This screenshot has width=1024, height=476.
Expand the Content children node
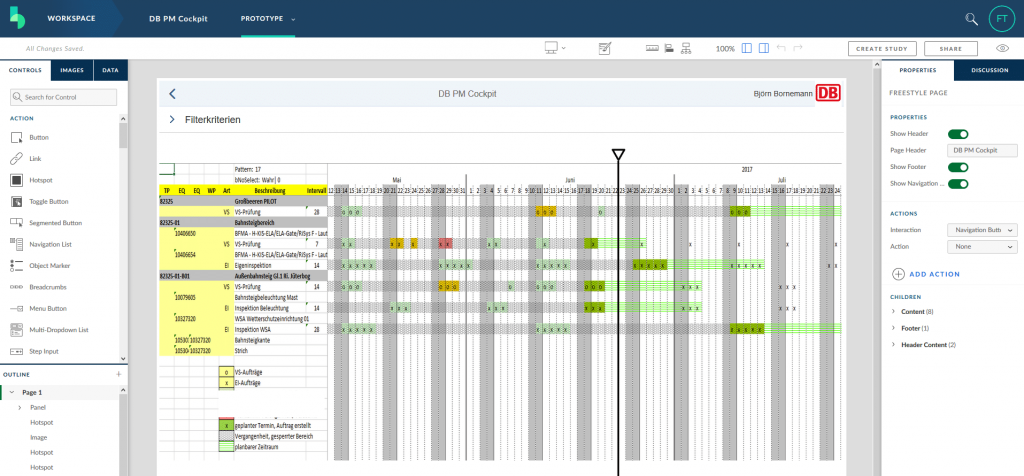tap(892, 312)
